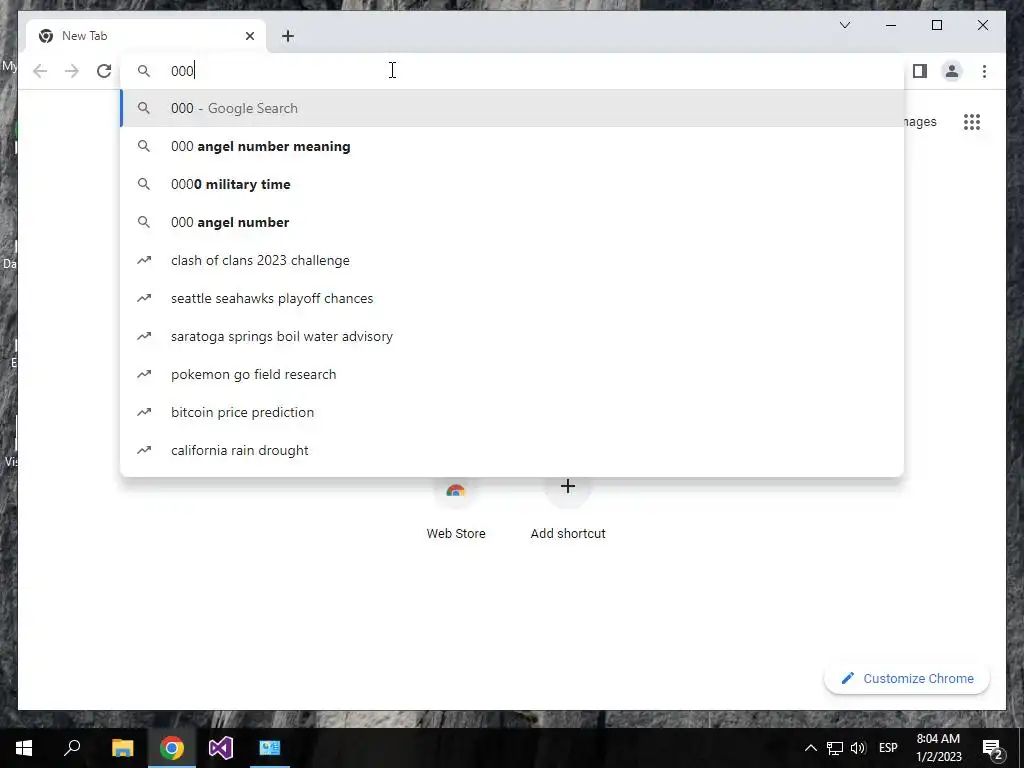Image resolution: width=1024 pixels, height=768 pixels.
Task: Open Visual Studio from the taskbar
Action: 221,748
